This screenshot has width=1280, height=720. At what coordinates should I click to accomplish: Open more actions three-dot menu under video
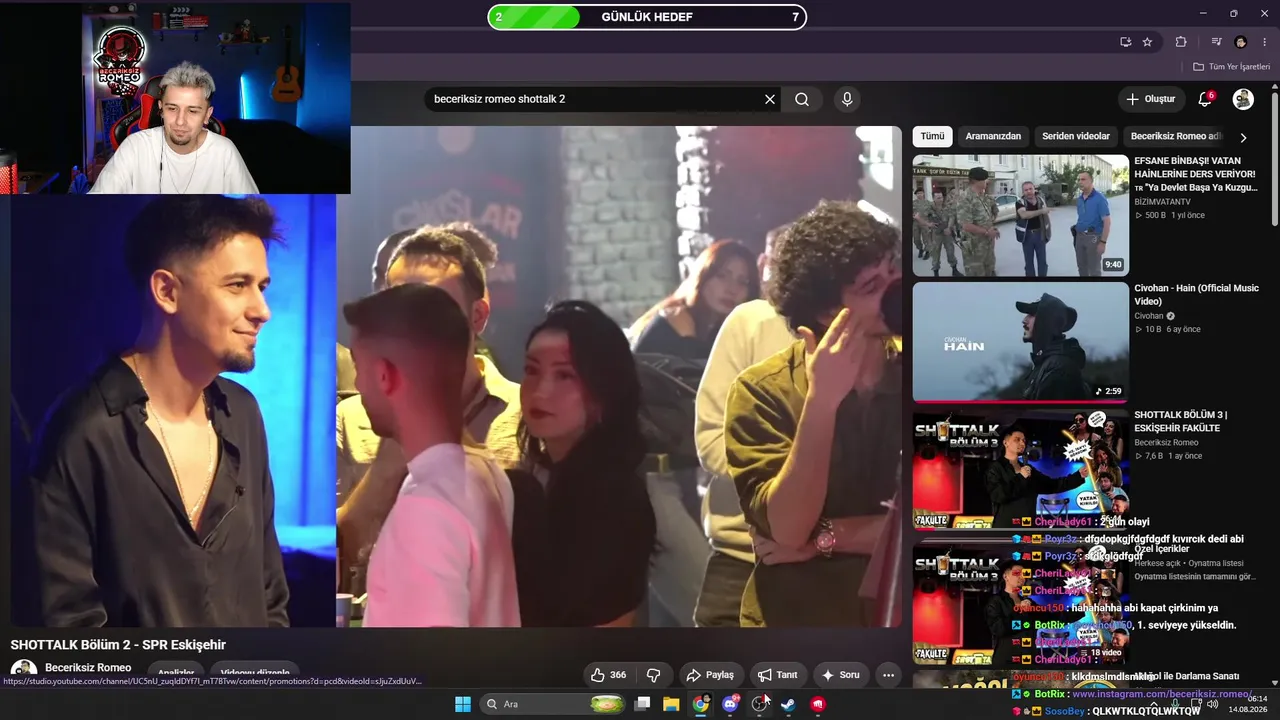coord(889,675)
